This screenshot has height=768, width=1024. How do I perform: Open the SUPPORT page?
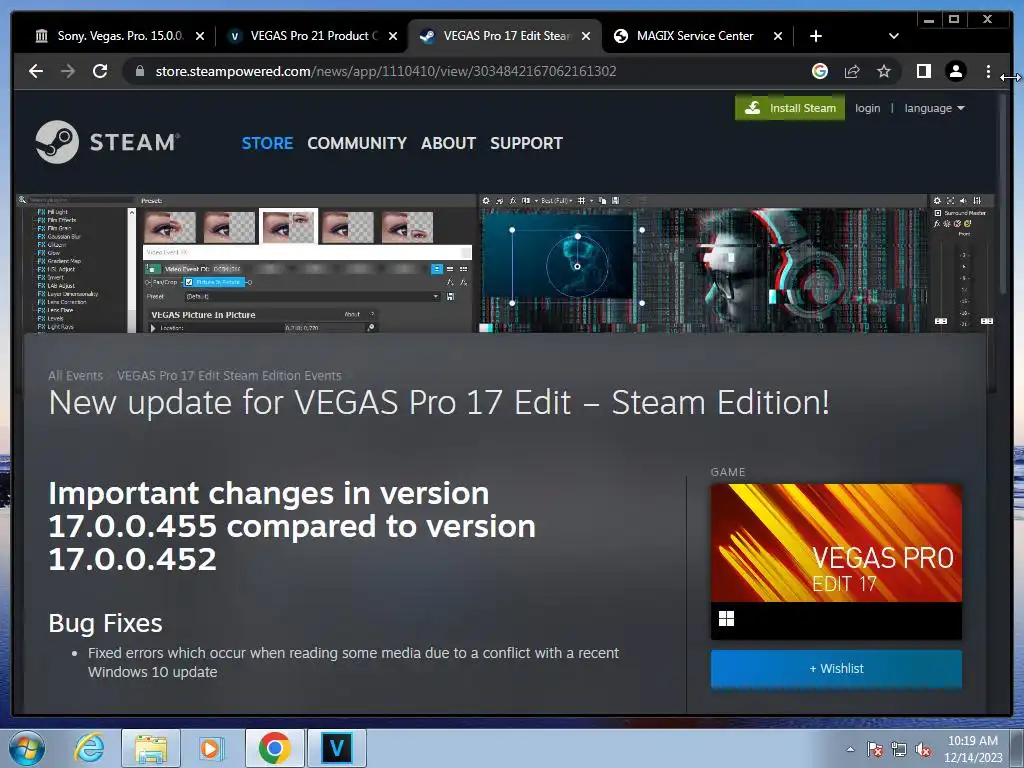click(x=526, y=143)
